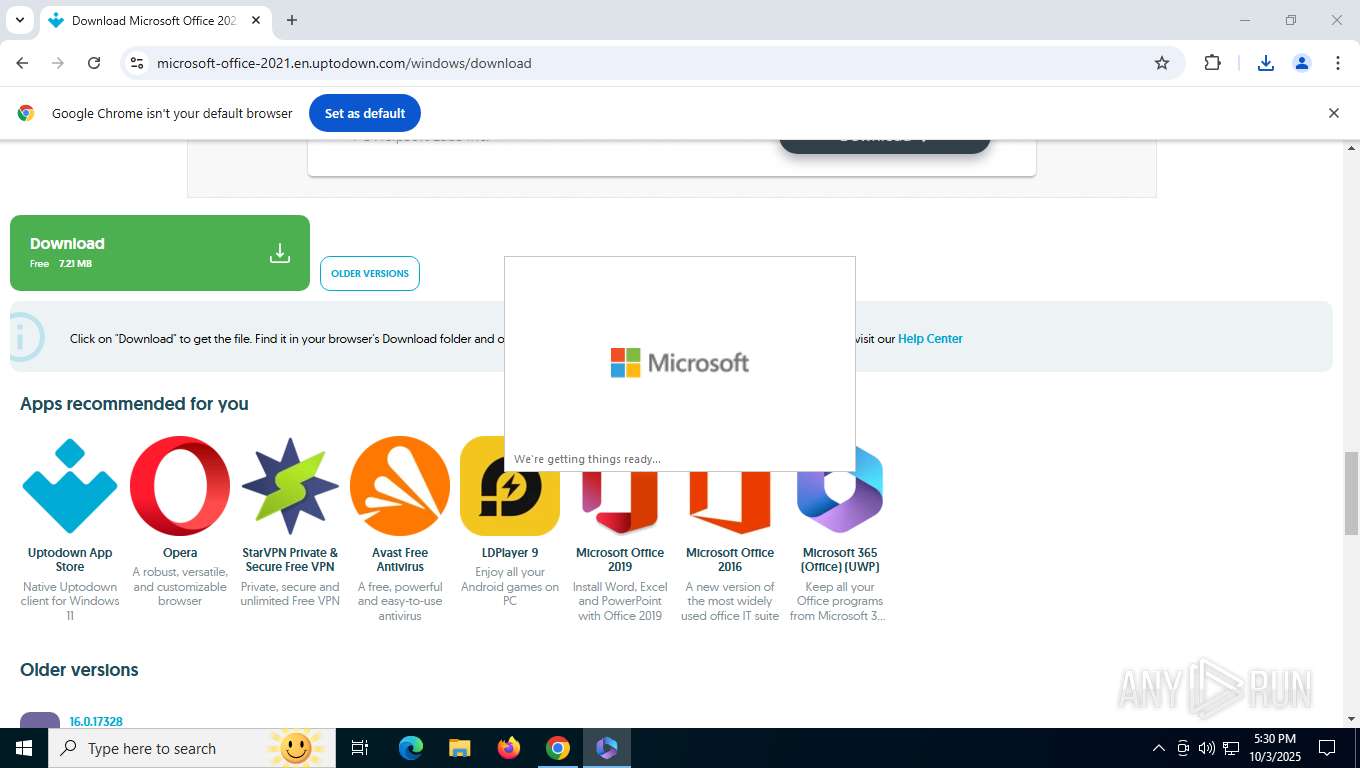Dismiss the default browser notification bar
1360x768 pixels.
click(x=1333, y=113)
